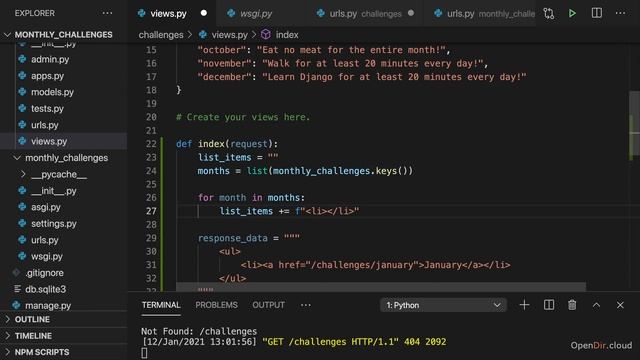Run the Python file with play button
The width and height of the screenshot is (640, 360).
pyautogui.click(x=572, y=13)
